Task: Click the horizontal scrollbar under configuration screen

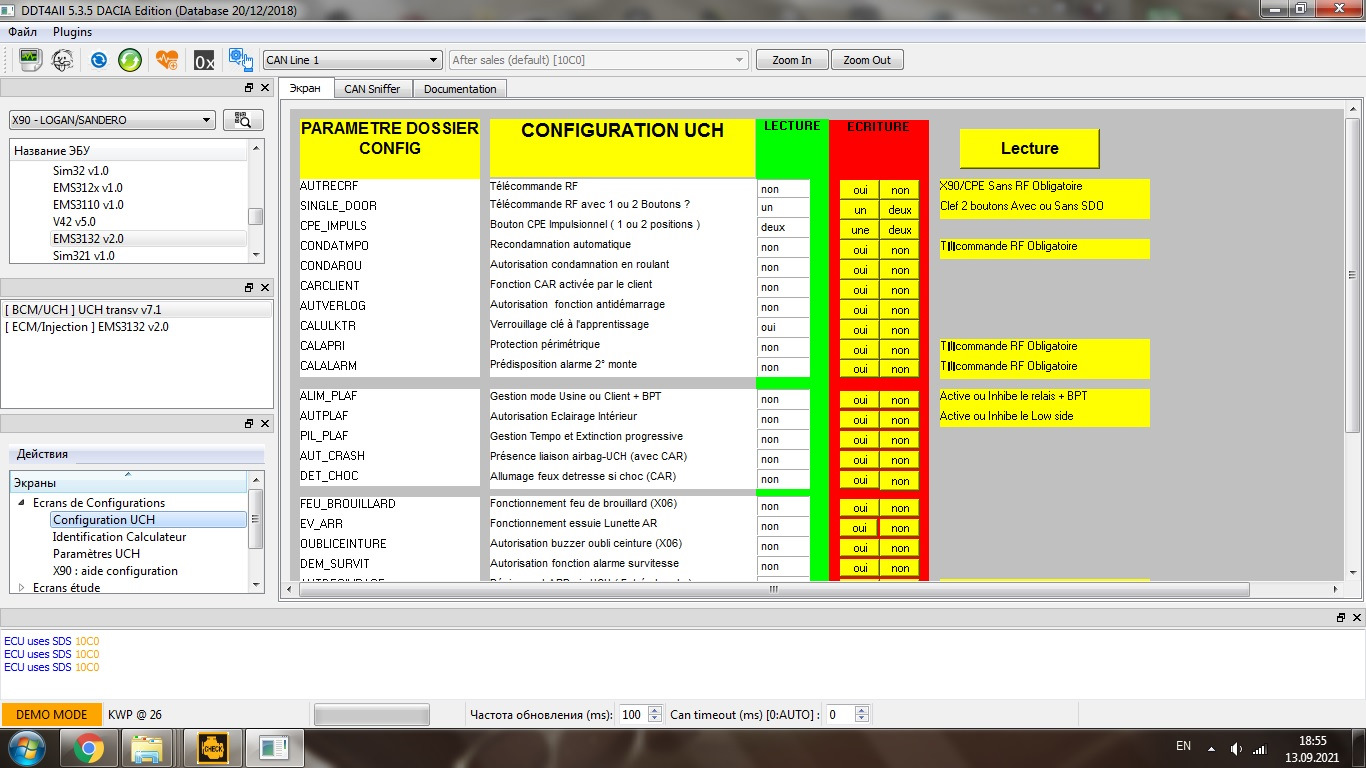Action: (772, 590)
